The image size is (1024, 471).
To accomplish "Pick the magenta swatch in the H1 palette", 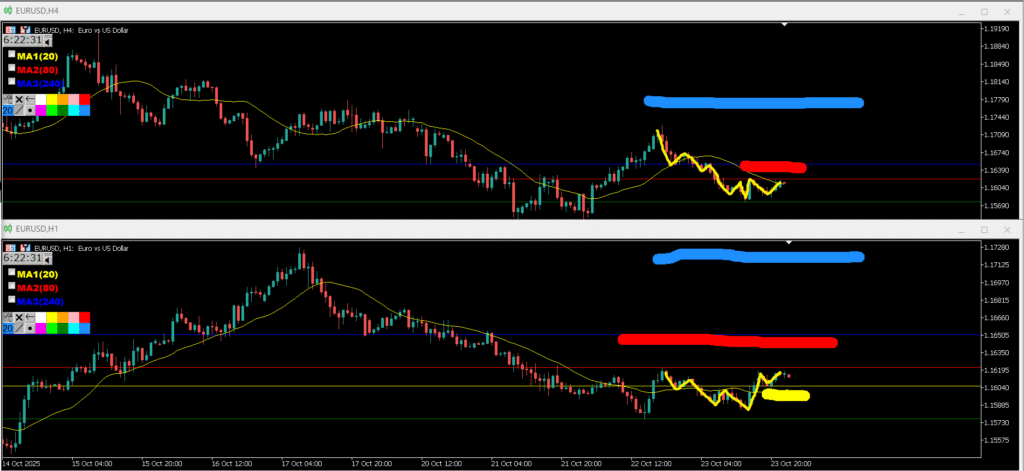I will tap(40, 329).
